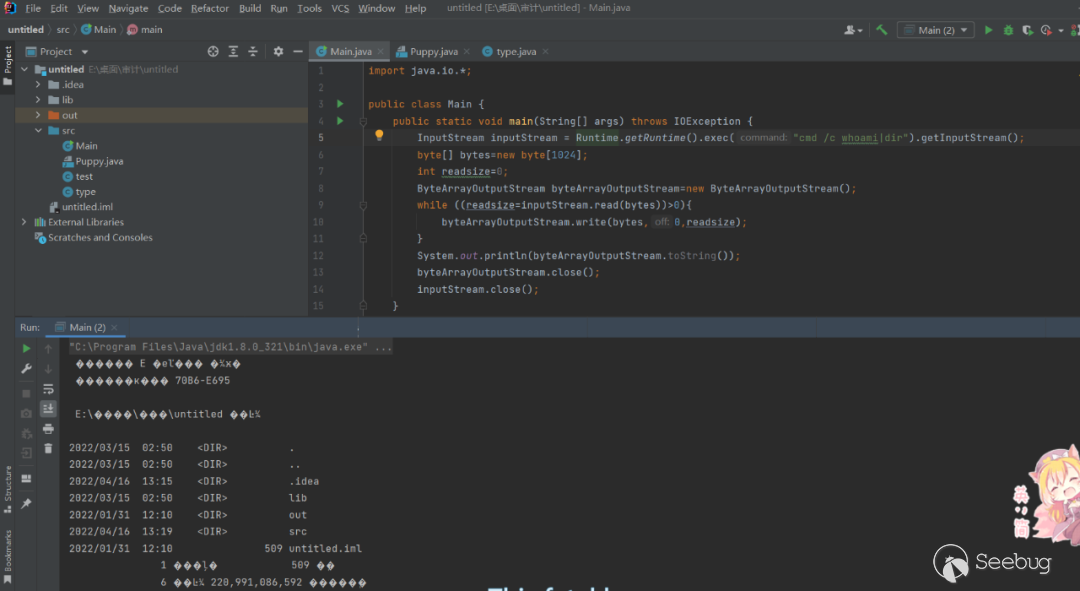1080x591 pixels.
Task: Click the locate file crosshair icon in Project panel
Action: (213, 51)
